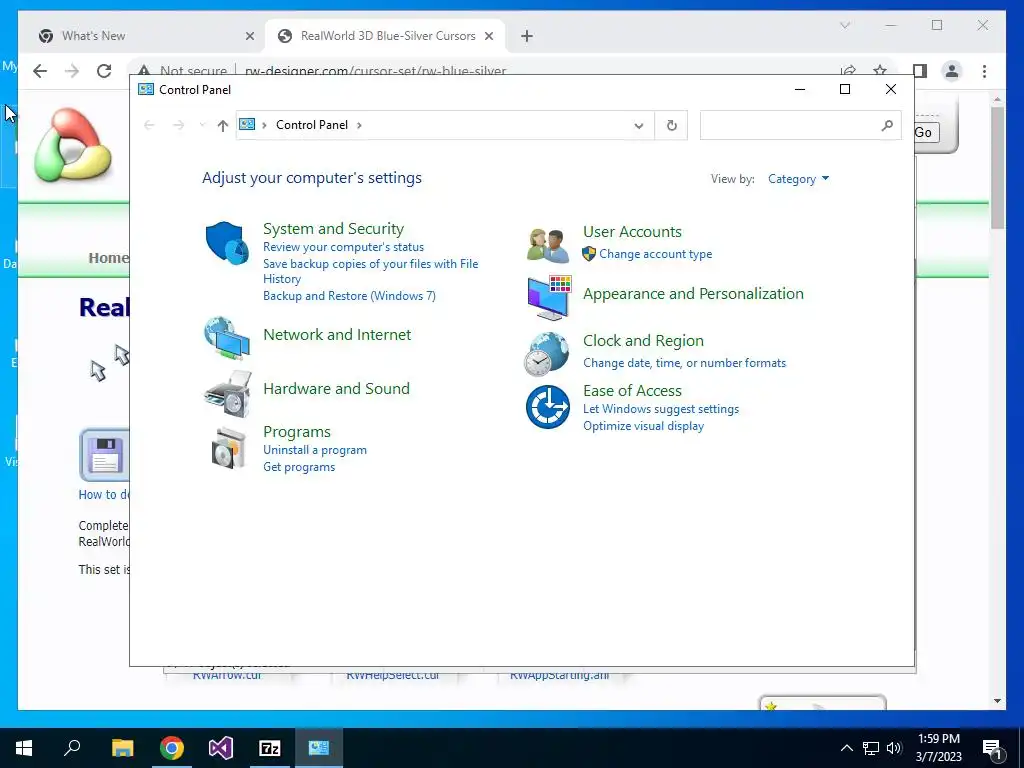Open the volume icon in system tray
Screen dimensions: 1024x768
(894, 748)
